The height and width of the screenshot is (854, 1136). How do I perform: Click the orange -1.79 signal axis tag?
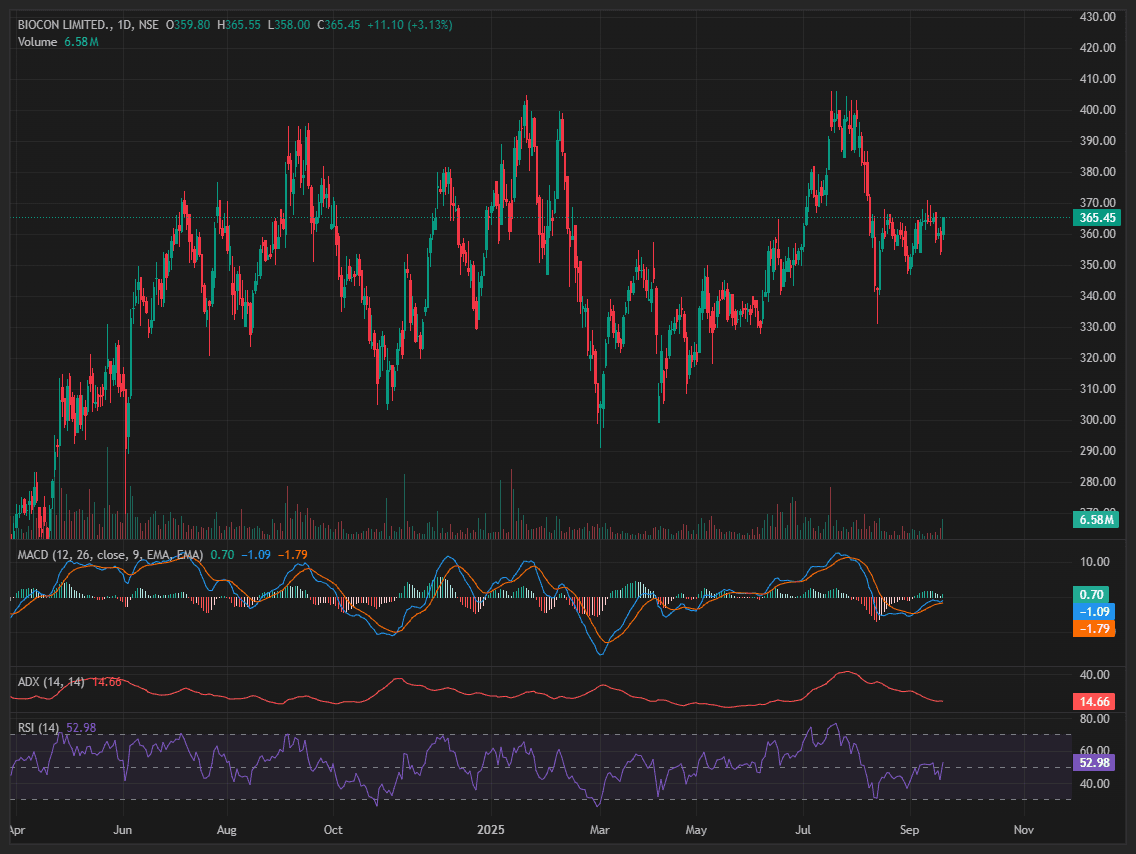[1093, 629]
